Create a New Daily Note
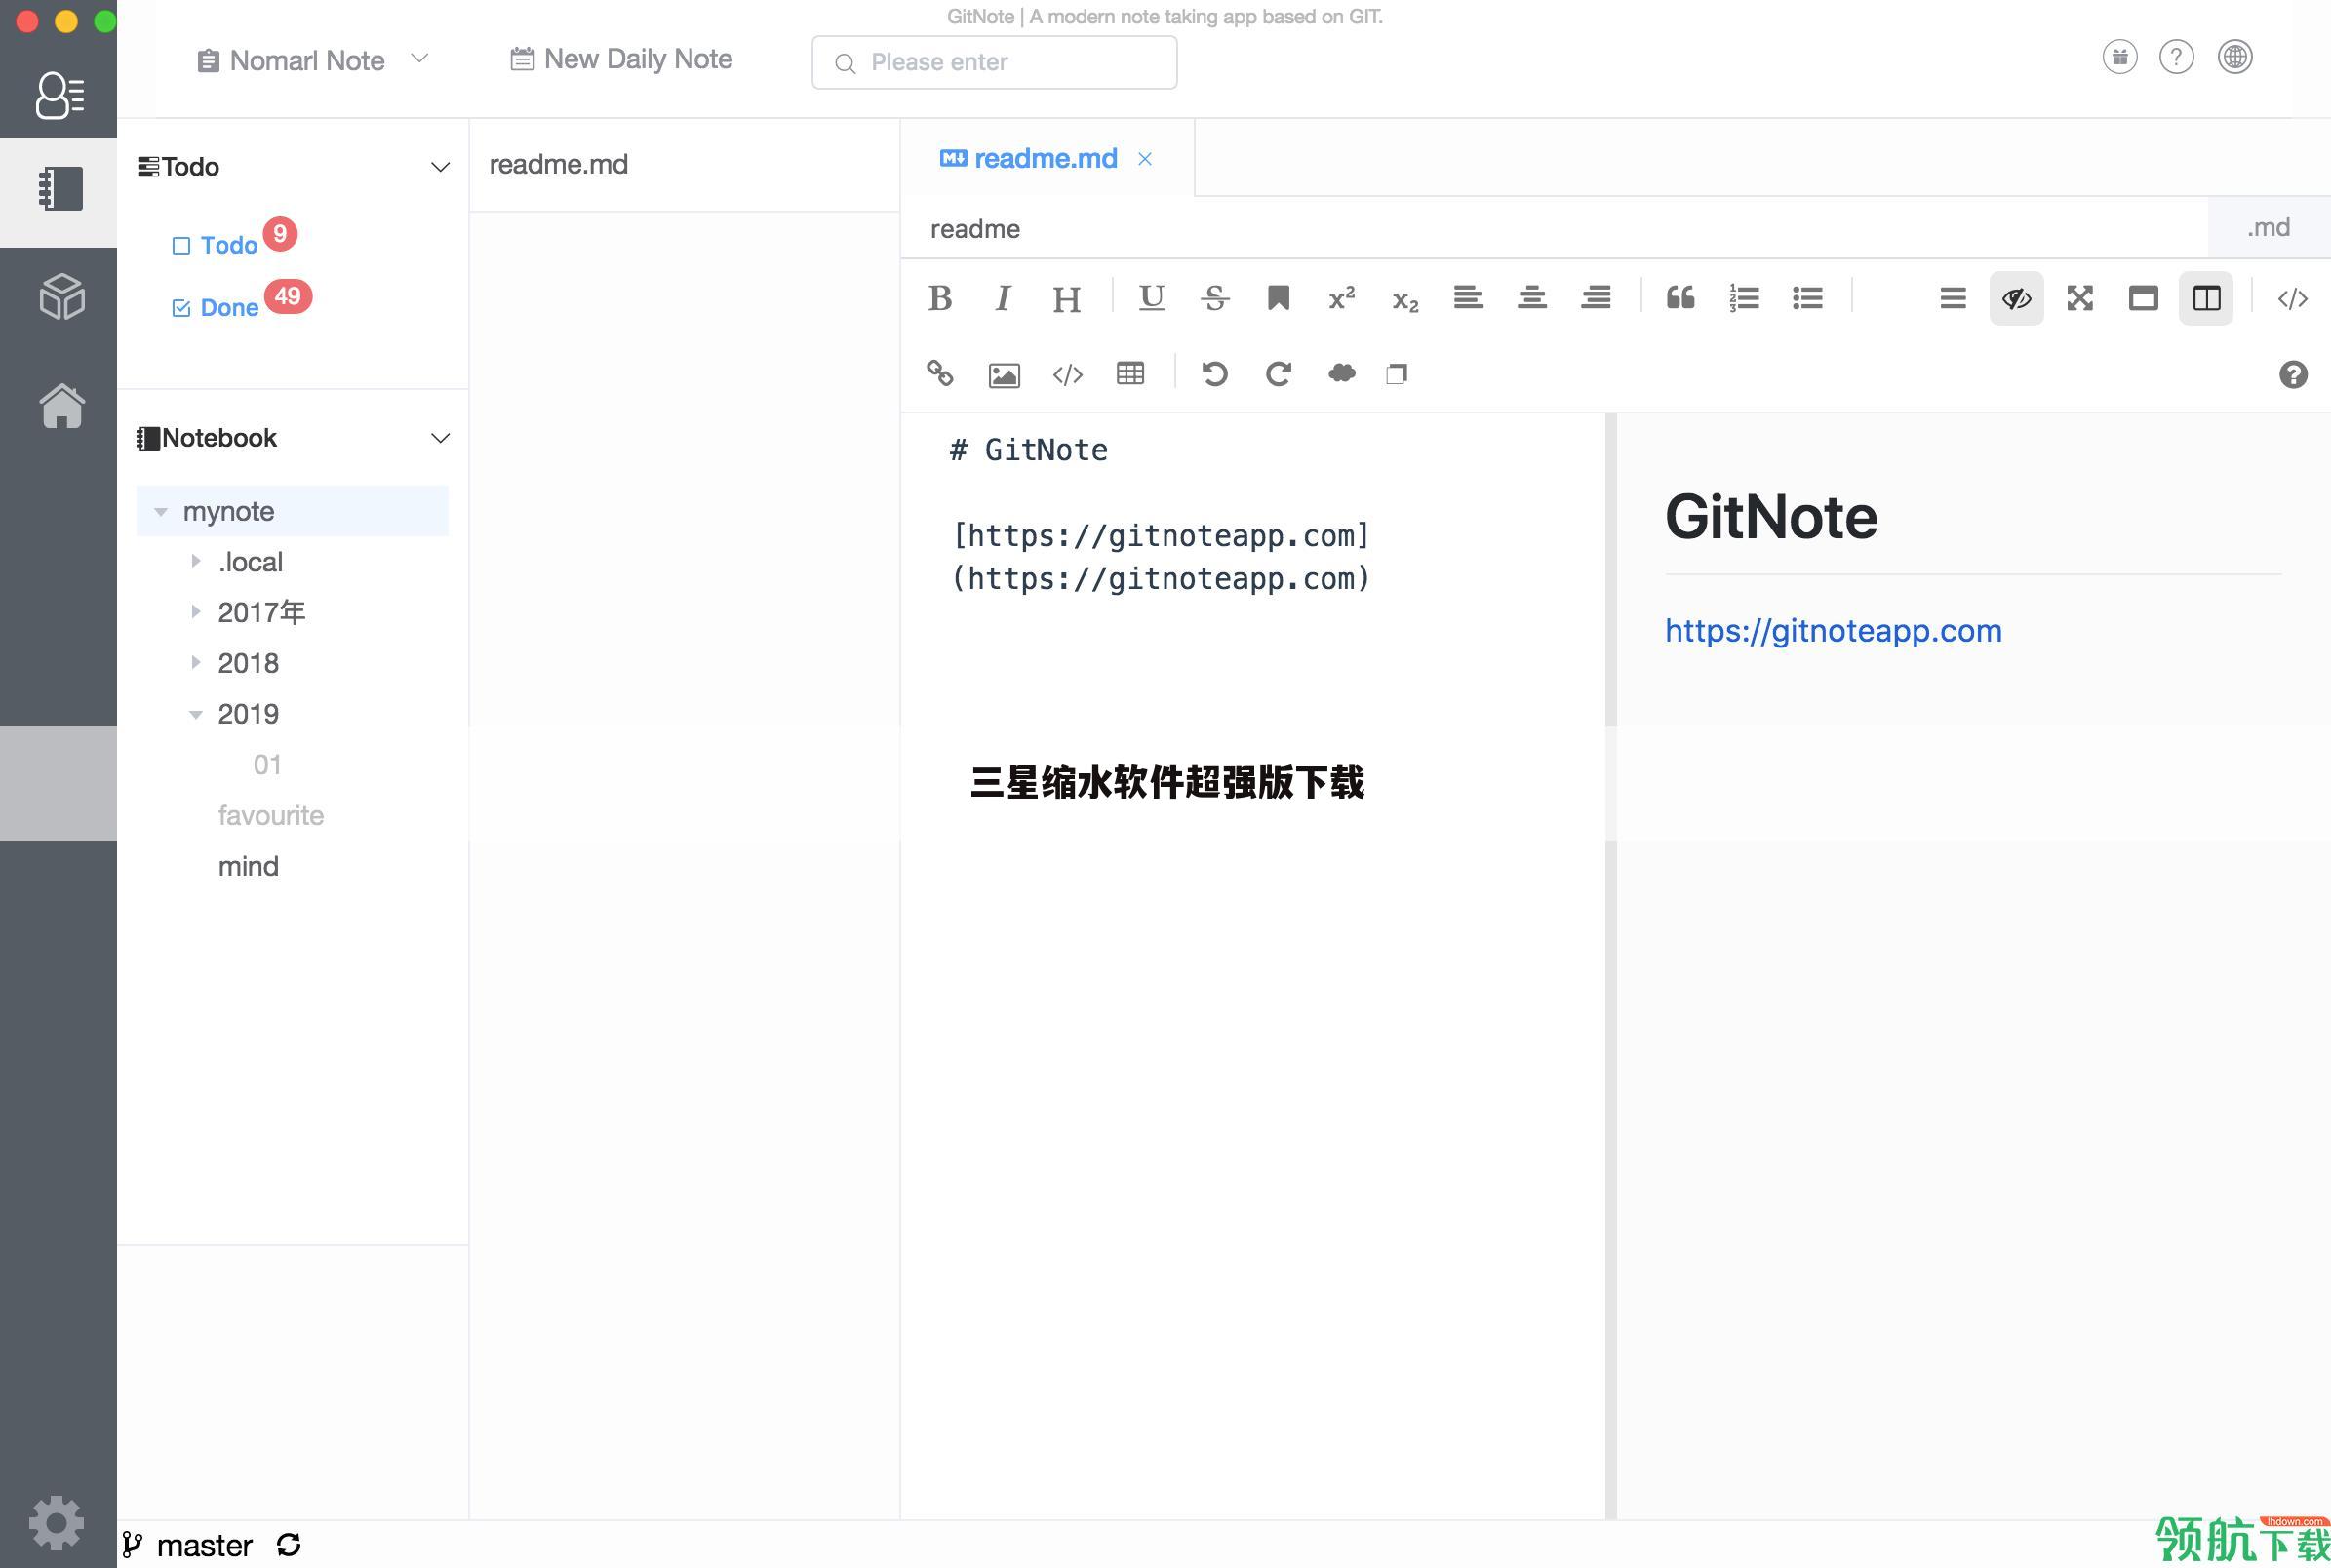 click(621, 59)
